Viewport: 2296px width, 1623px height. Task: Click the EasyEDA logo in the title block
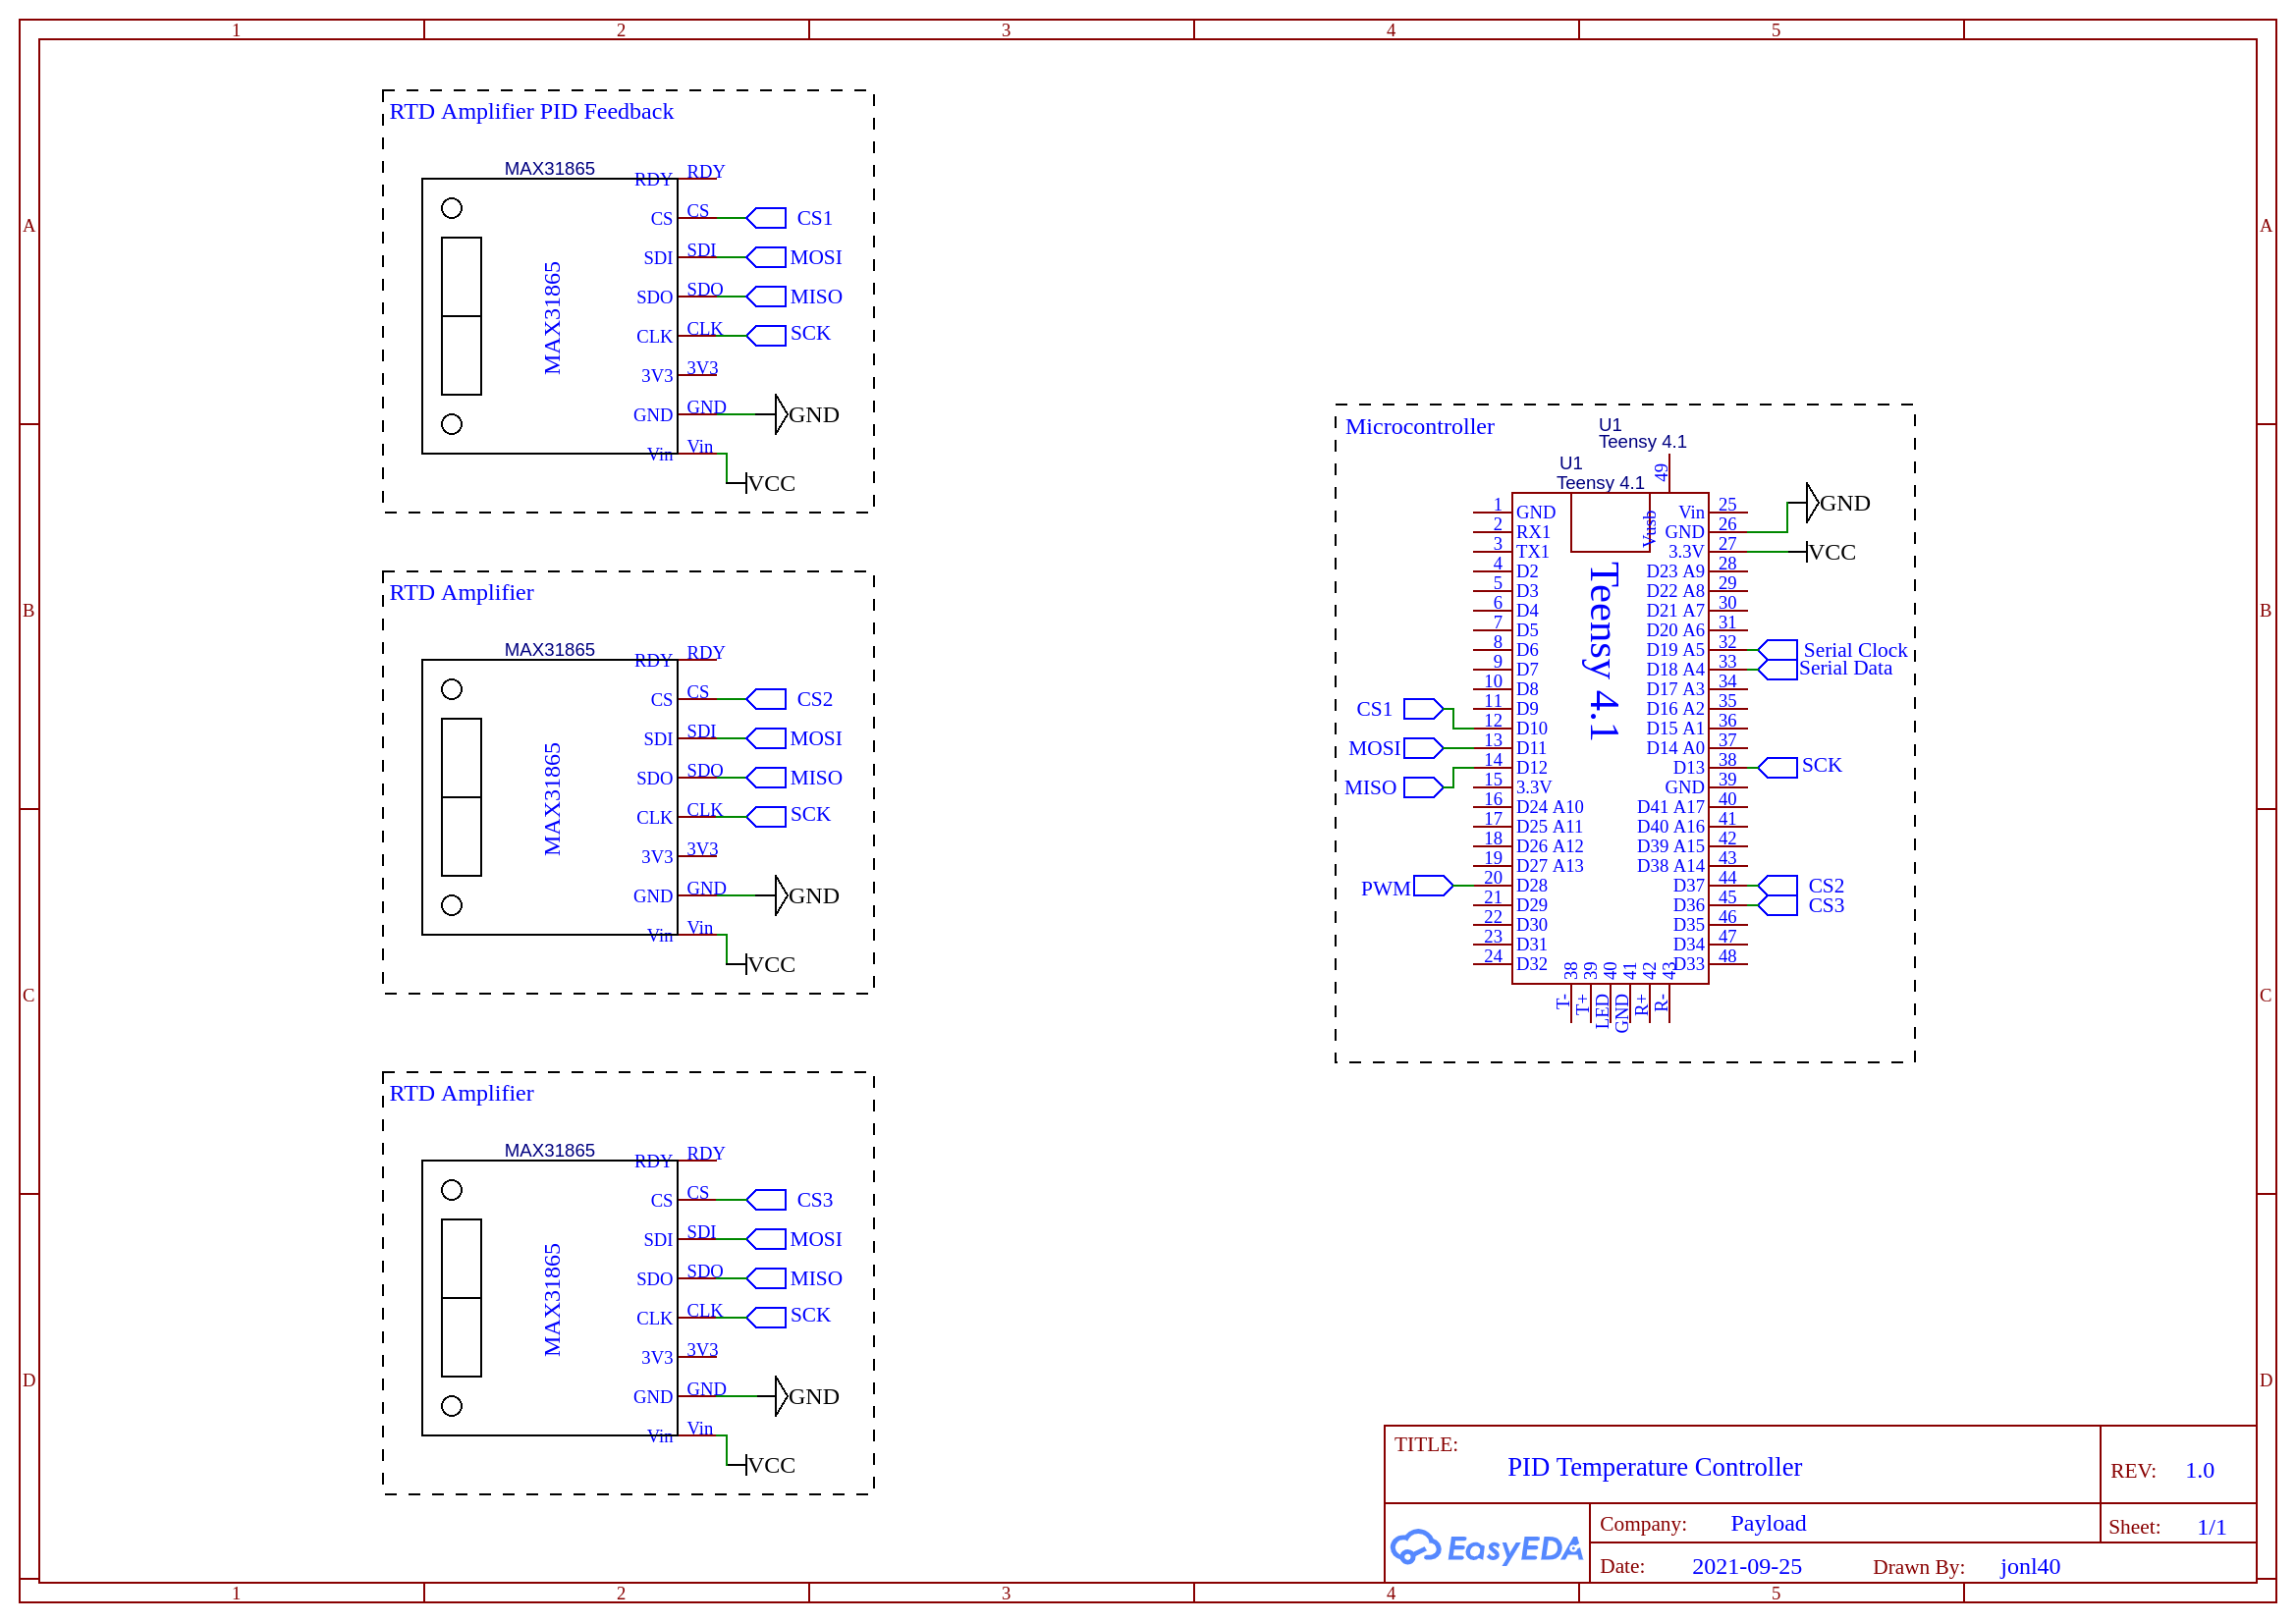click(1486, 1549)
